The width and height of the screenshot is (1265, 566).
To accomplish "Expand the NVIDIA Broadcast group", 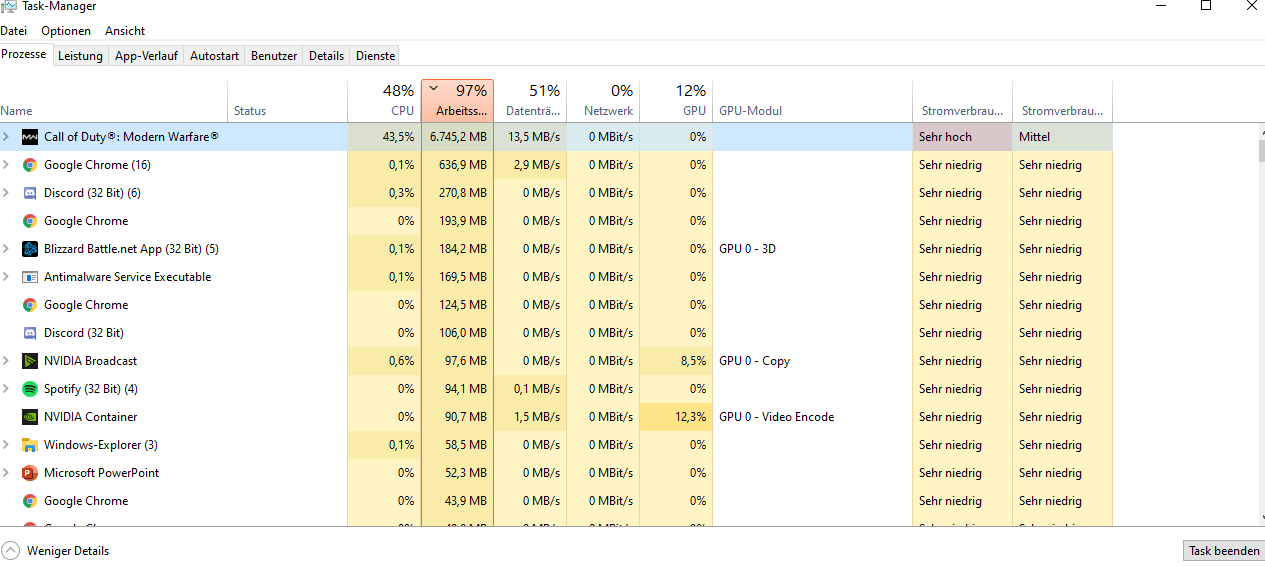I will [x=6, y=361].
